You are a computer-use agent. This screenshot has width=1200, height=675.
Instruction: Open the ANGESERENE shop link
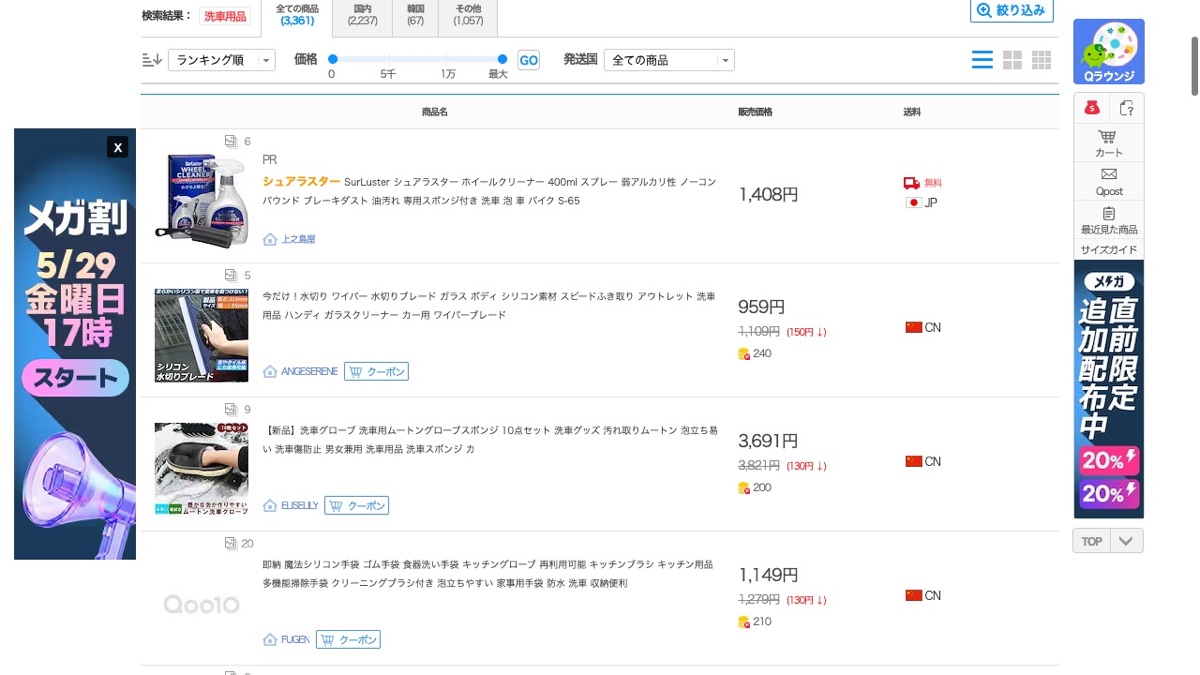[x=309, y=371]
